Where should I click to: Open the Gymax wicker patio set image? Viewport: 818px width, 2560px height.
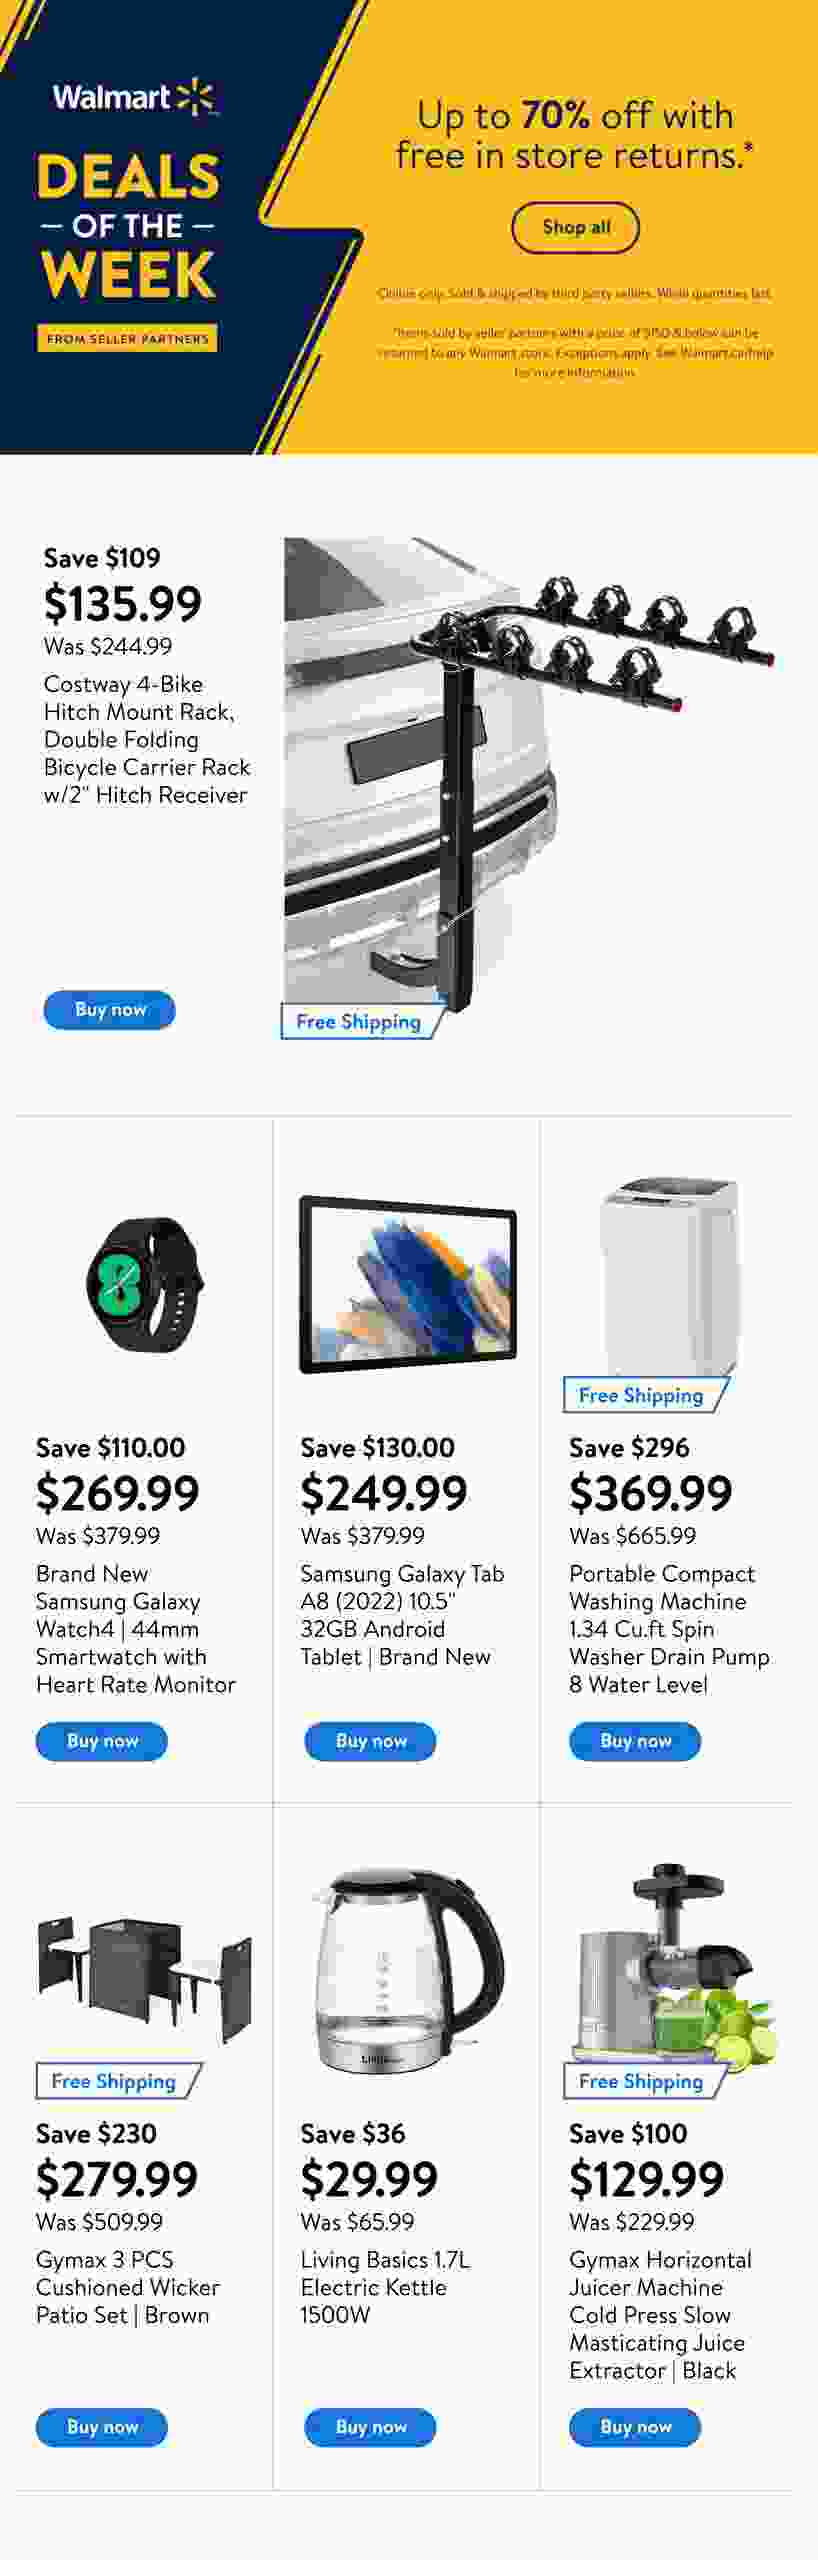coord(145,1978)
